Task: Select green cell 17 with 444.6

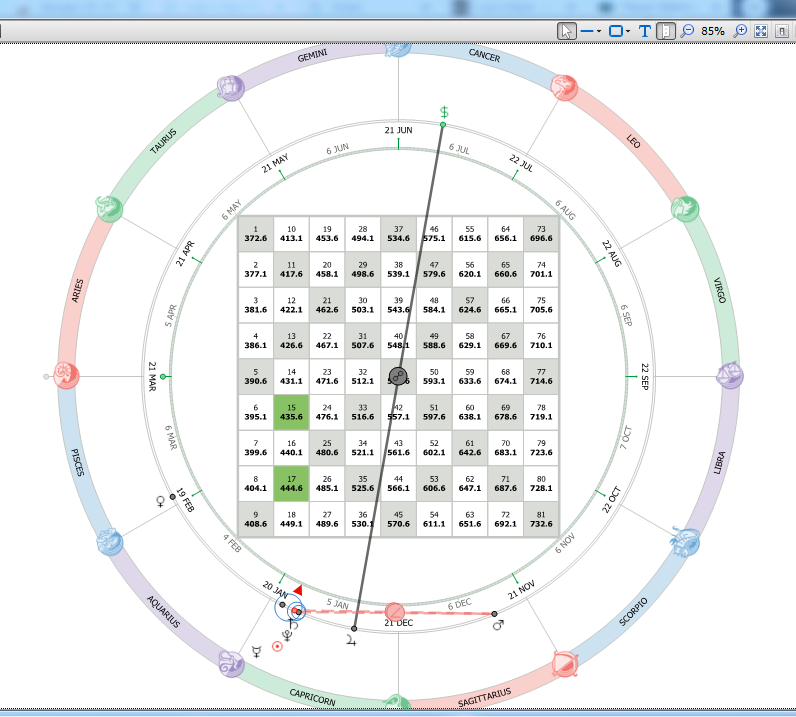Action: tap(291, 483)
